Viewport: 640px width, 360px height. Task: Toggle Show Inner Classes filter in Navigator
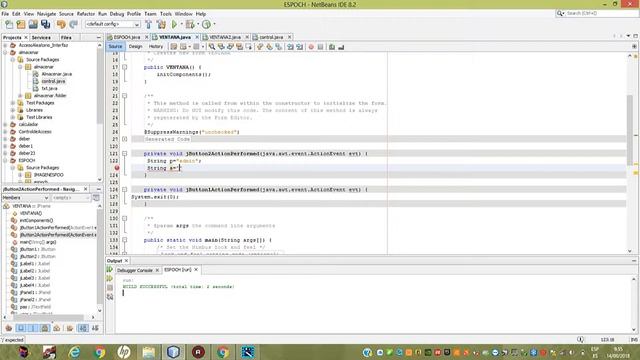(57, 328)
